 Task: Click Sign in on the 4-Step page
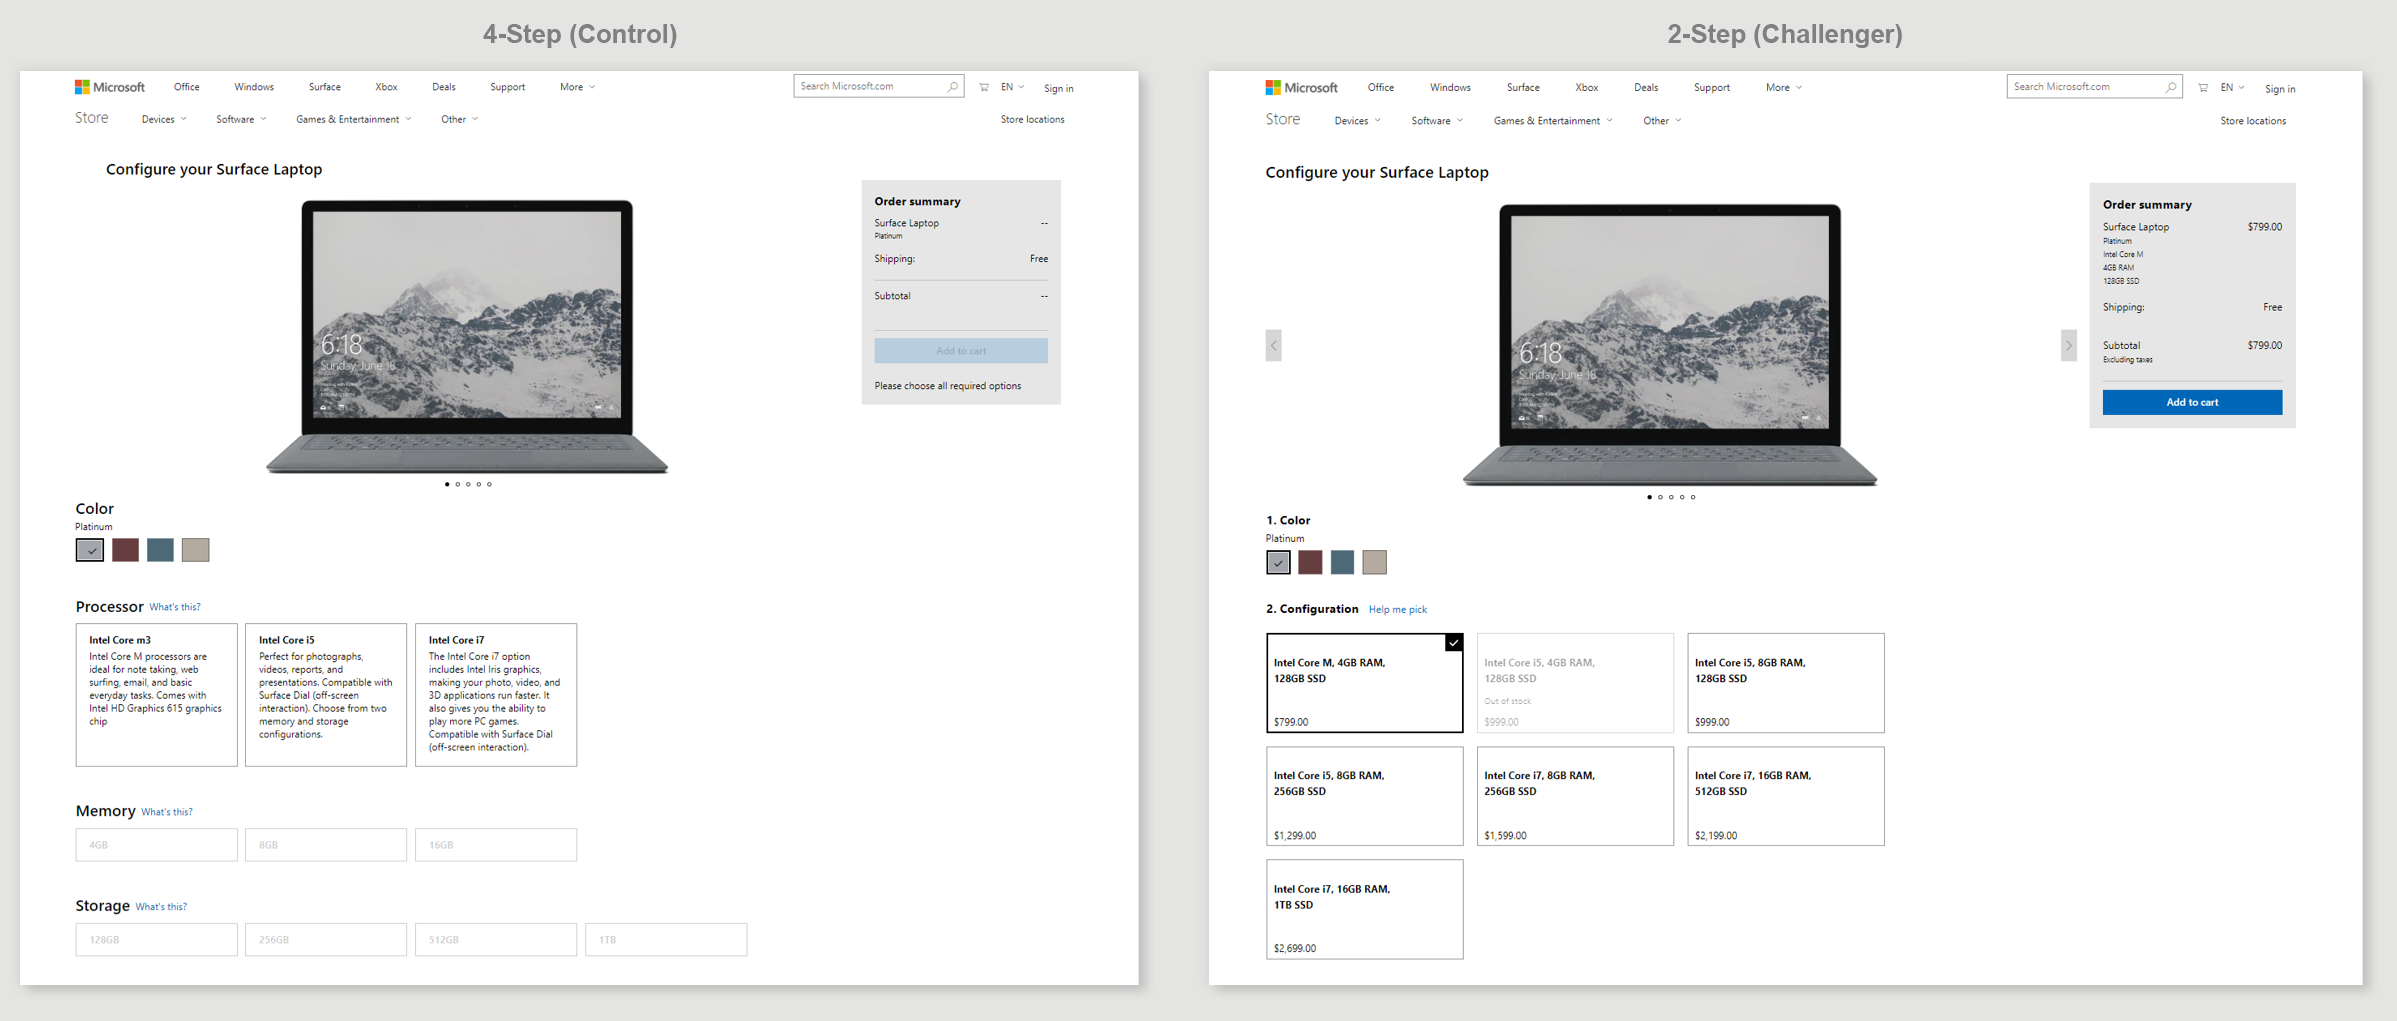(1059, 89)
